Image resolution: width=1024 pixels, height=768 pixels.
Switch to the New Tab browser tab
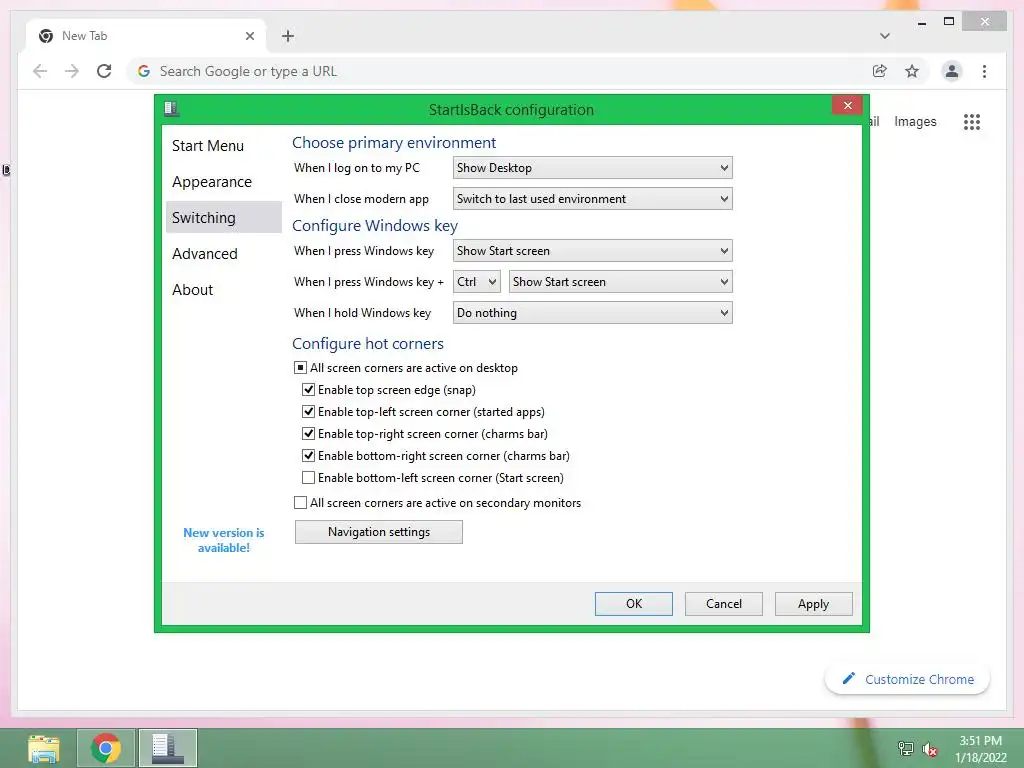[146, 36]
